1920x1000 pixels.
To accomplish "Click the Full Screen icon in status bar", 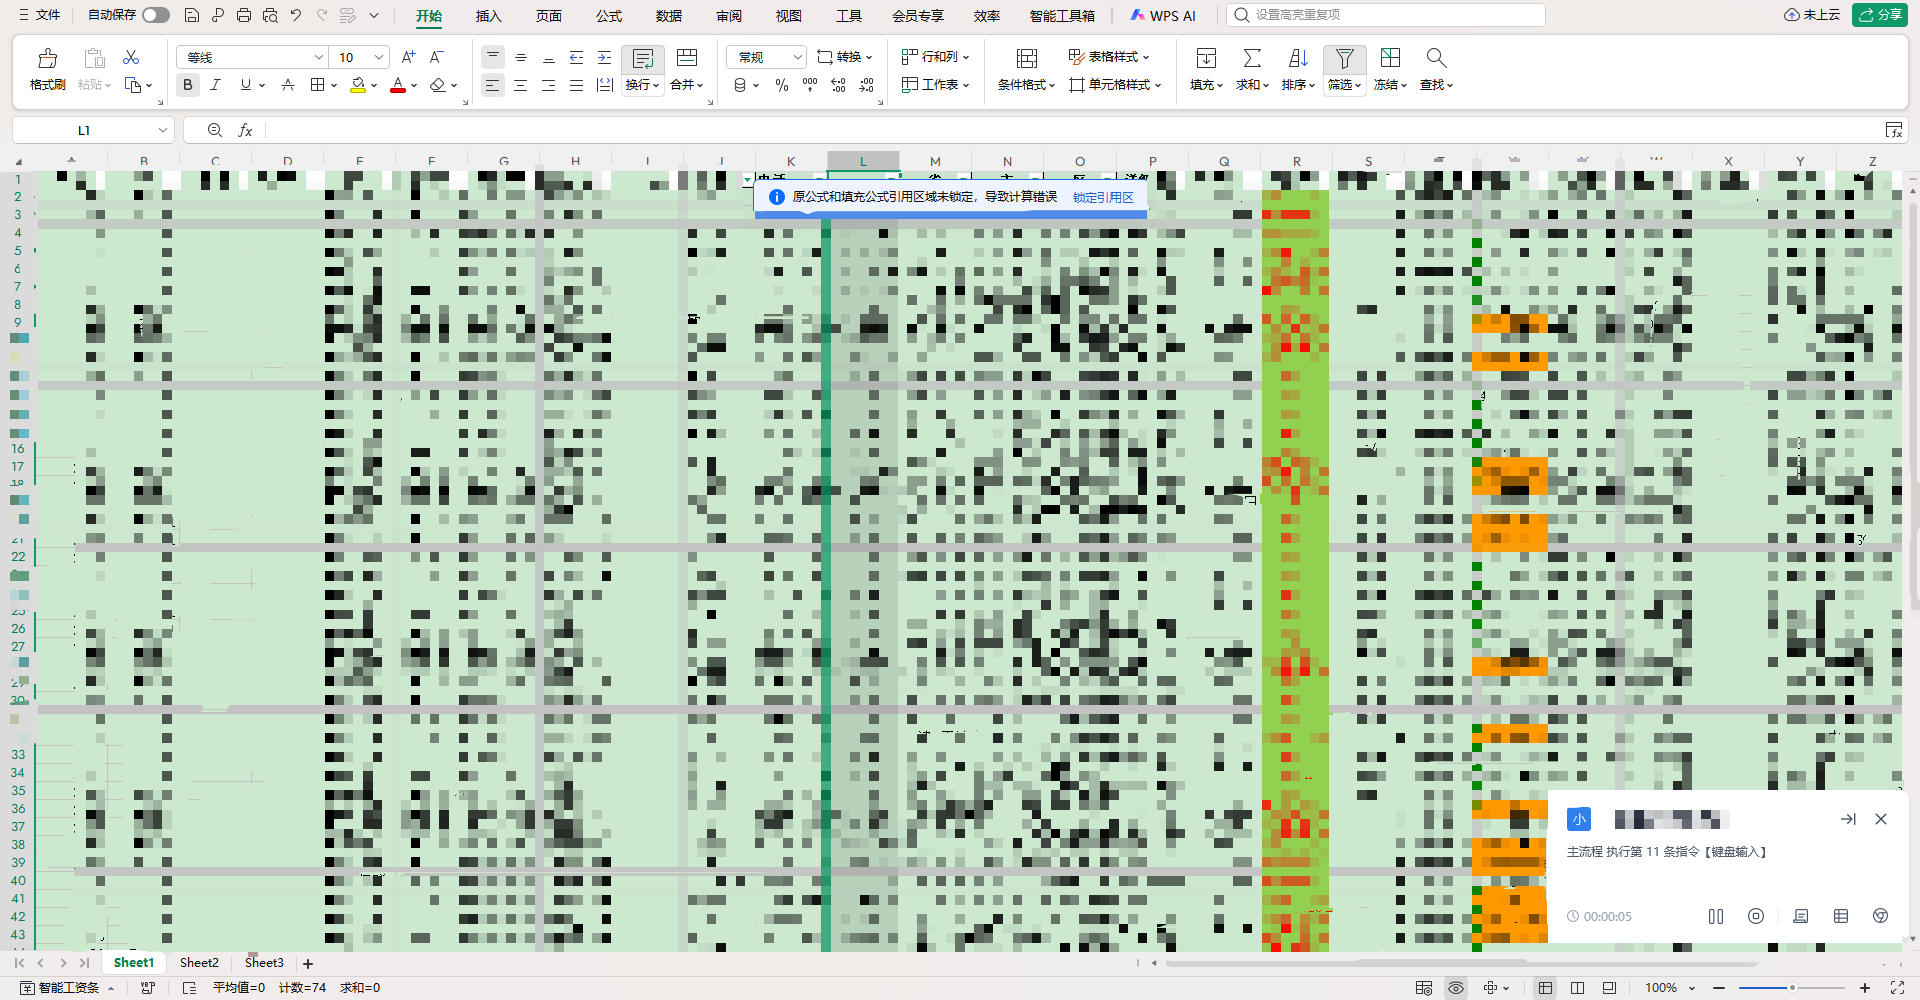I will pos(1897,988).
